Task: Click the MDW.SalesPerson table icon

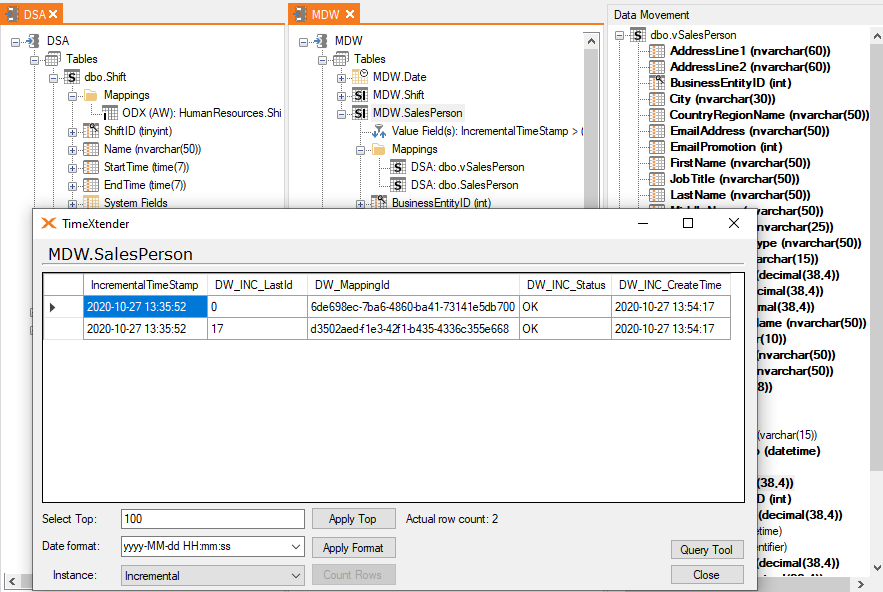Action: coord(360,113)
